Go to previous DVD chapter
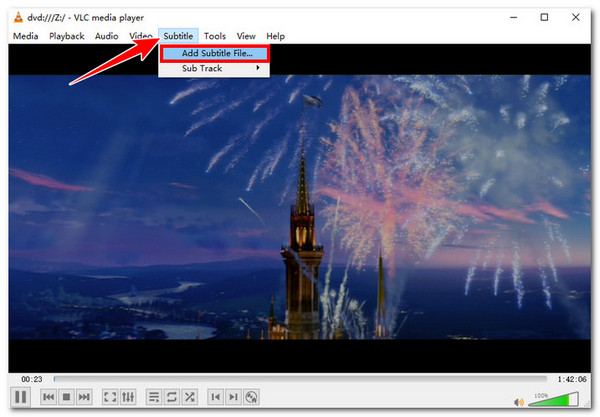Image resolution: width=600 pixels, height=417 pixels. [215, 397]
